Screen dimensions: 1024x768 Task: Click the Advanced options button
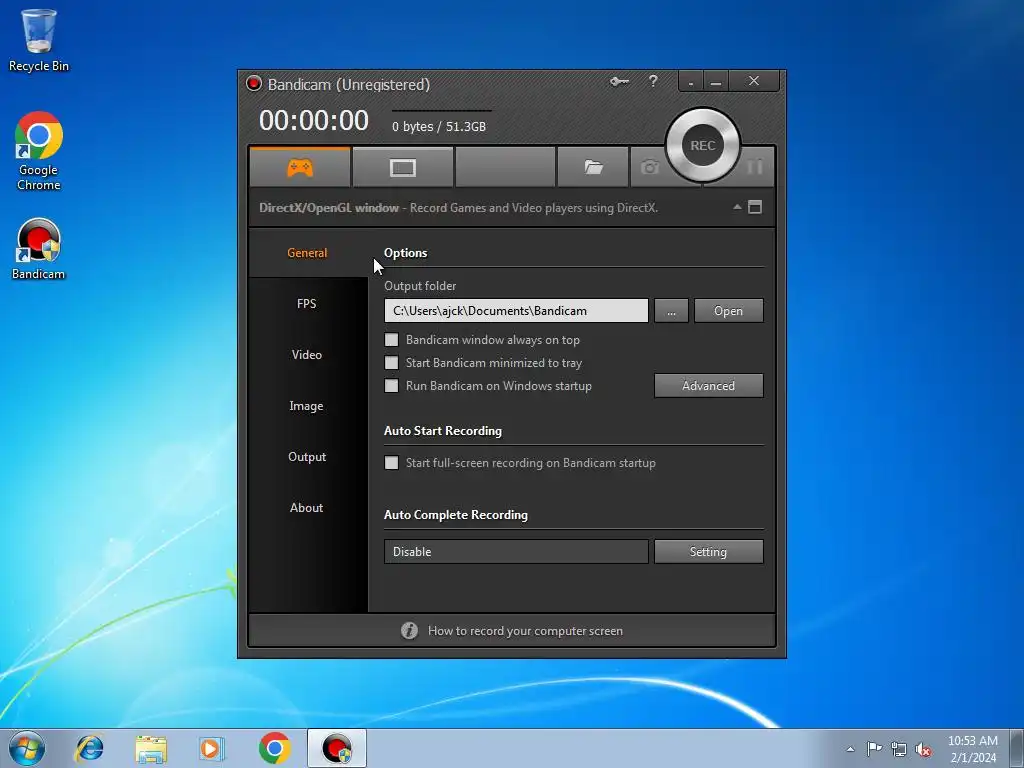(709, 385)
